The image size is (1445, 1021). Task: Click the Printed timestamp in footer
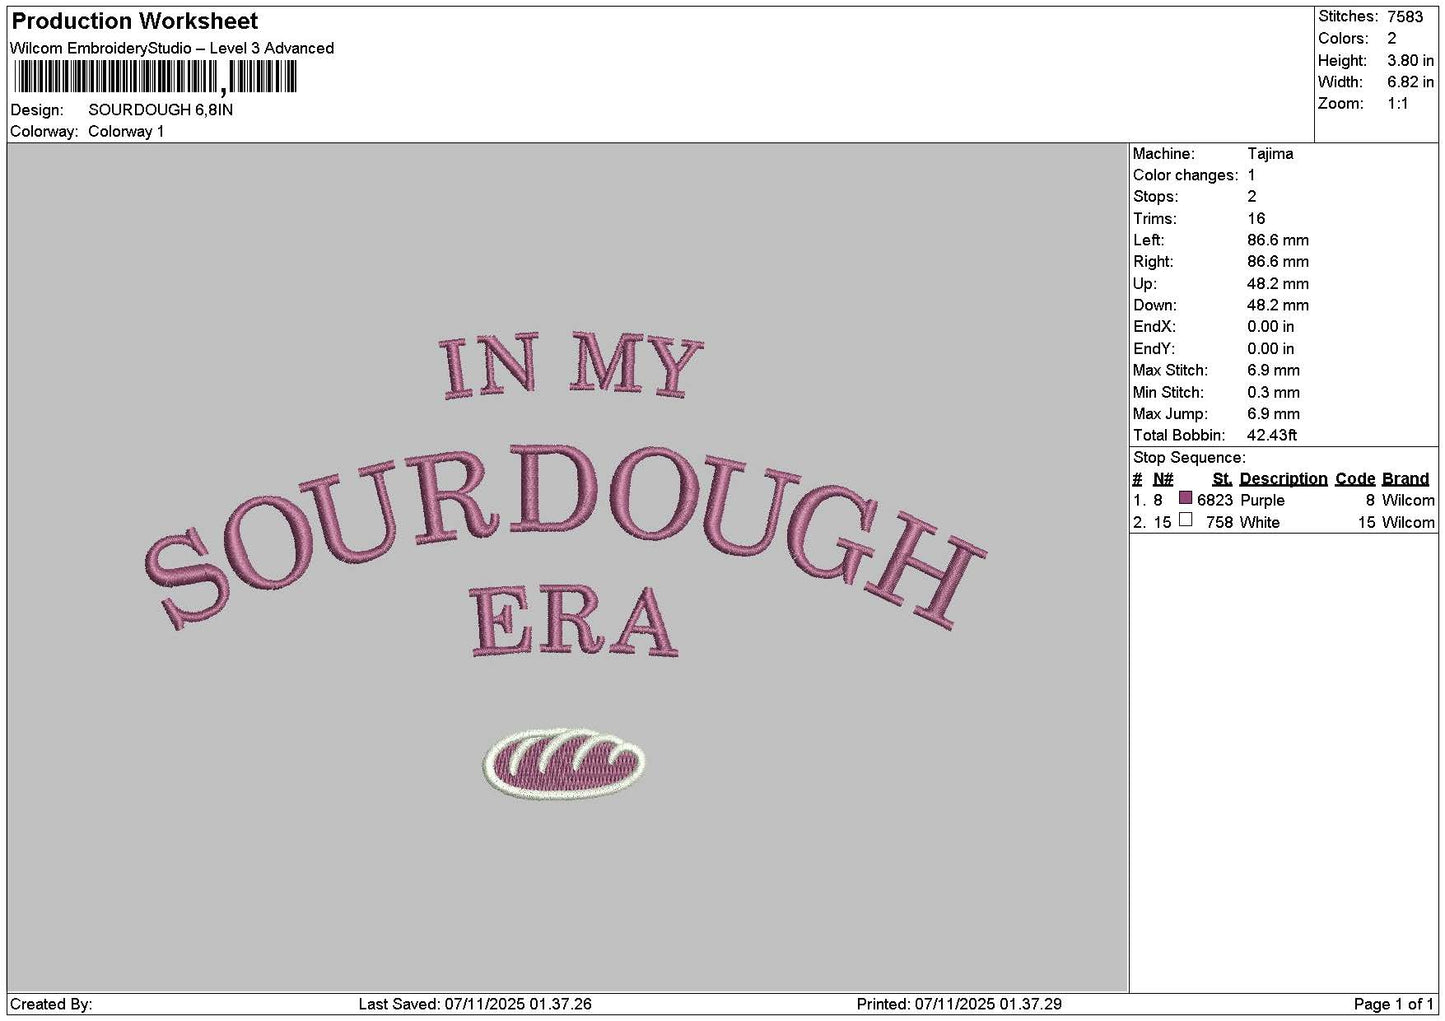coord(959,1004)
